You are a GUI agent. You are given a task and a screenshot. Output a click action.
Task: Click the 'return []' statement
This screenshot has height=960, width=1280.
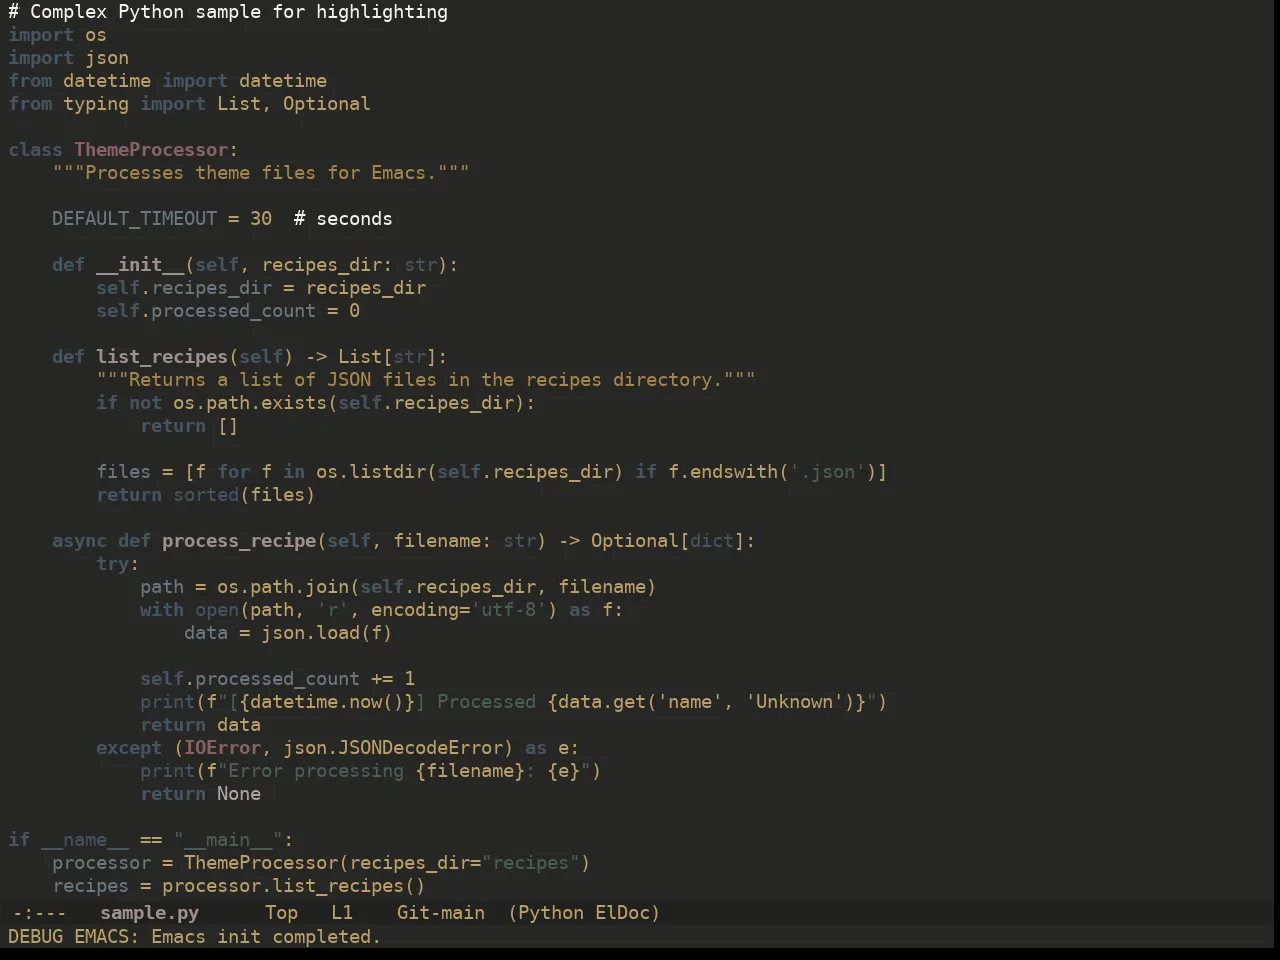pyautogui.click(x=189, y=426)
